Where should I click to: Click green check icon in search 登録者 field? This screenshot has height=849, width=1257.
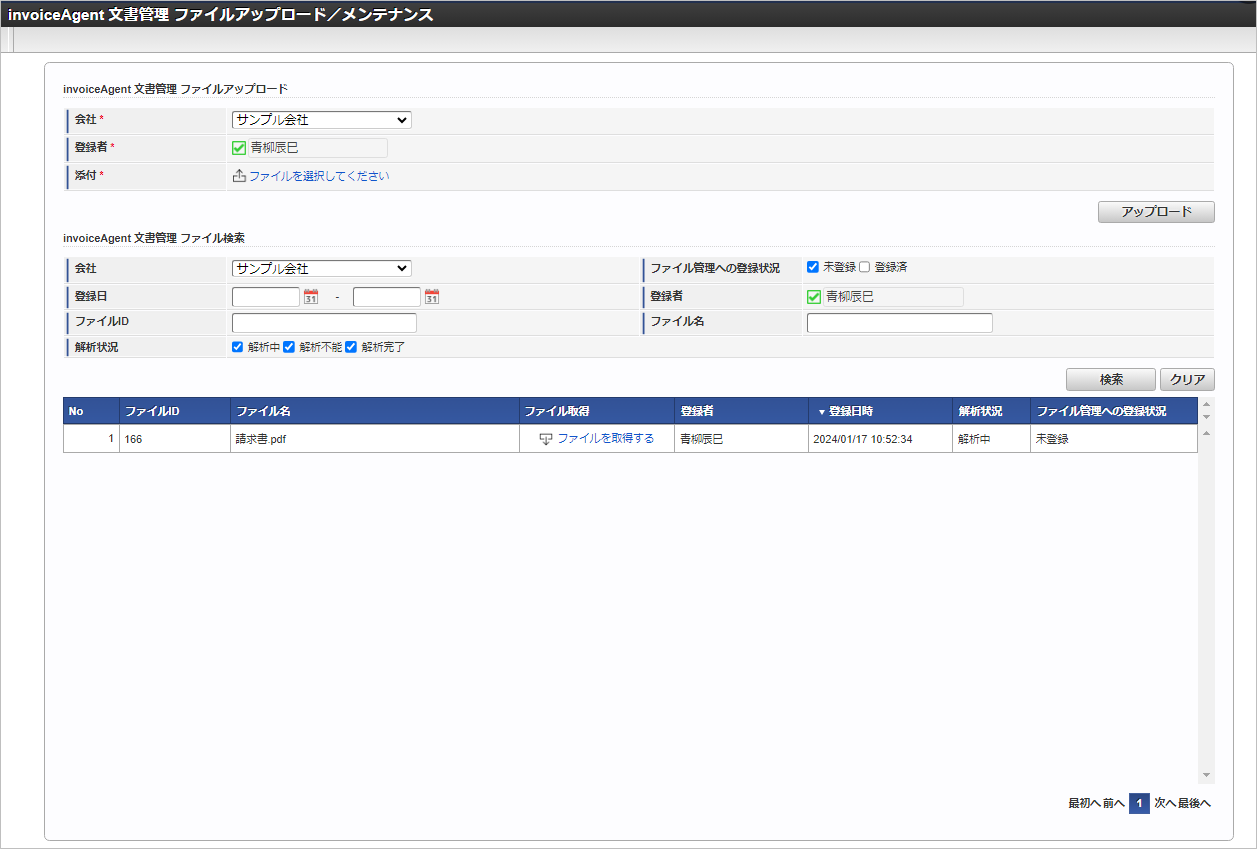tap(814, 297)
